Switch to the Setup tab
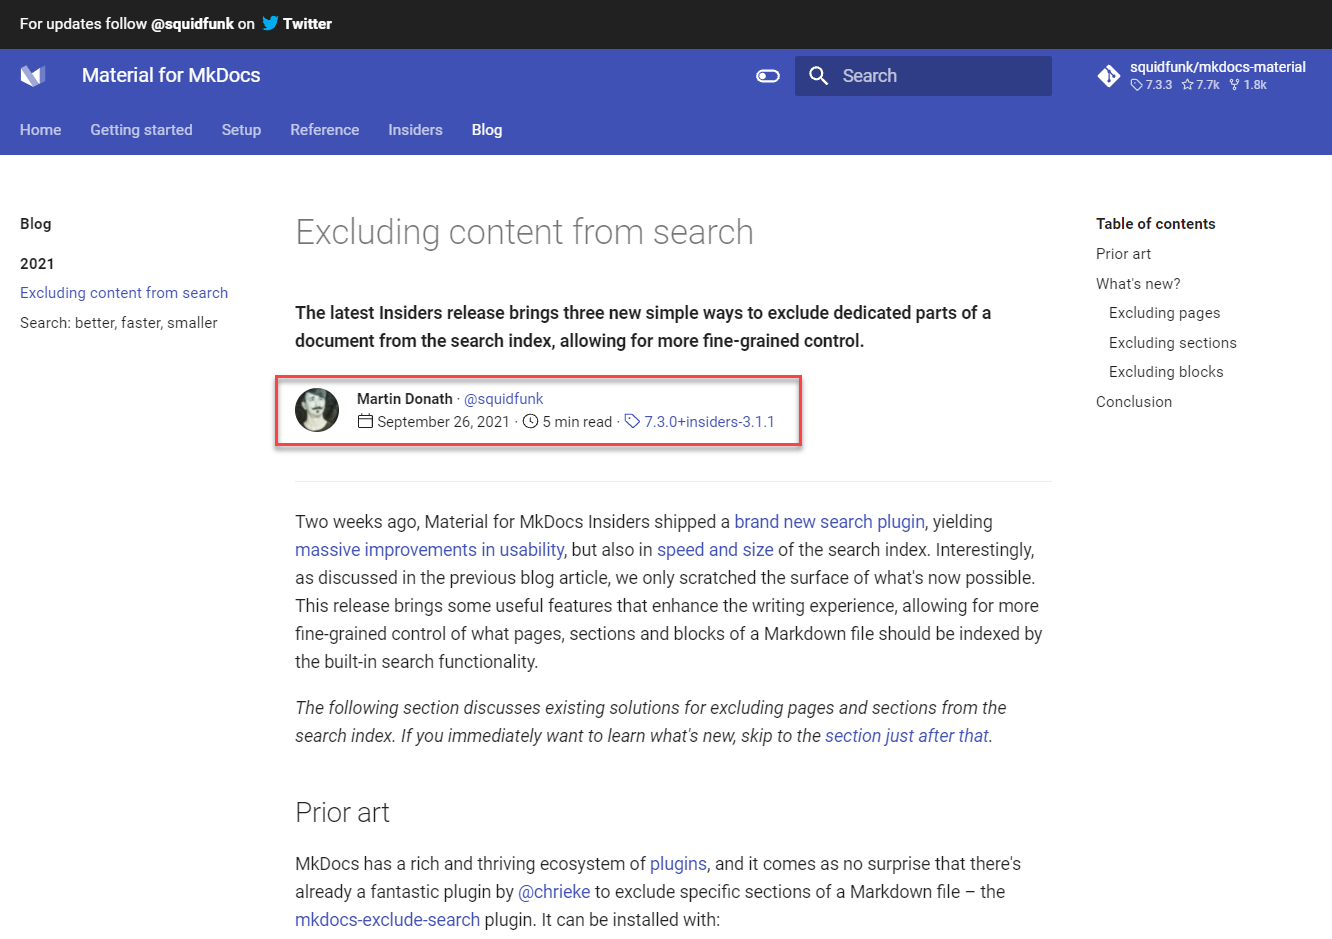This screenshot has height=939, width=1332. (x=241, y=130)
